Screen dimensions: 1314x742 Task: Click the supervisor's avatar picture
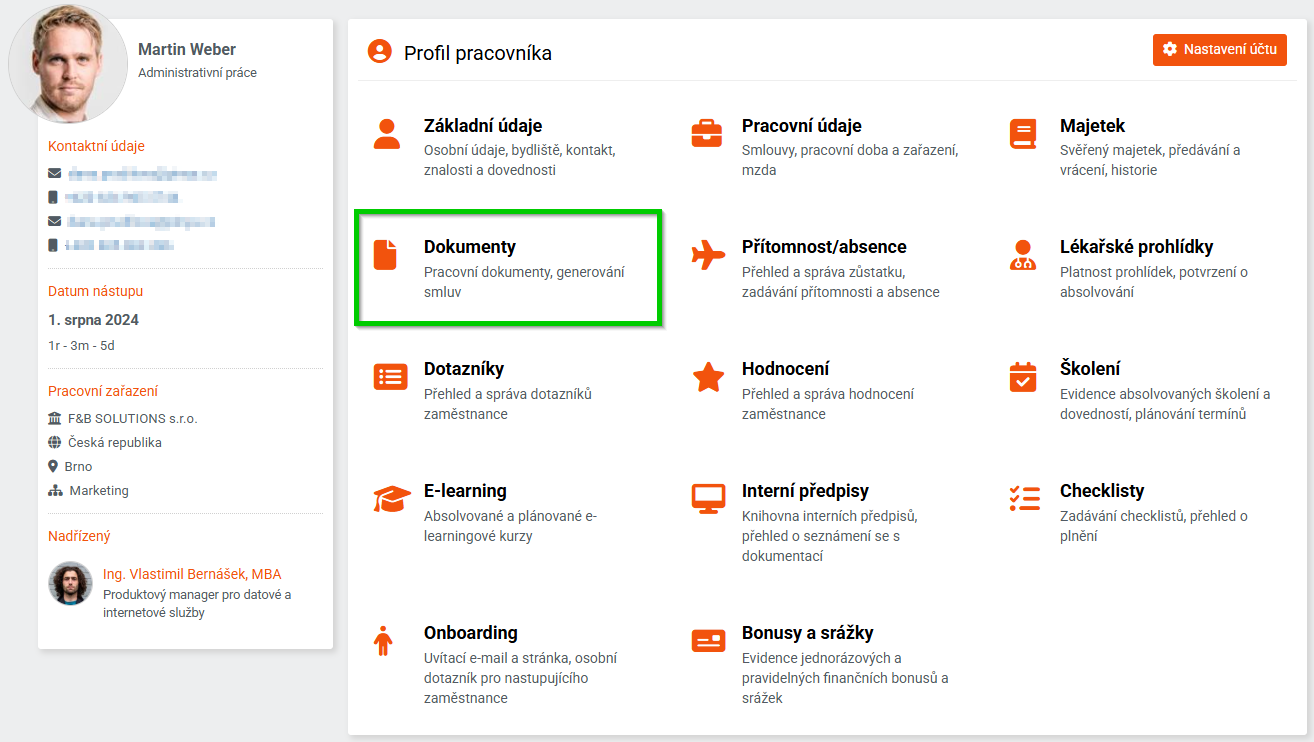pos(70,584)
